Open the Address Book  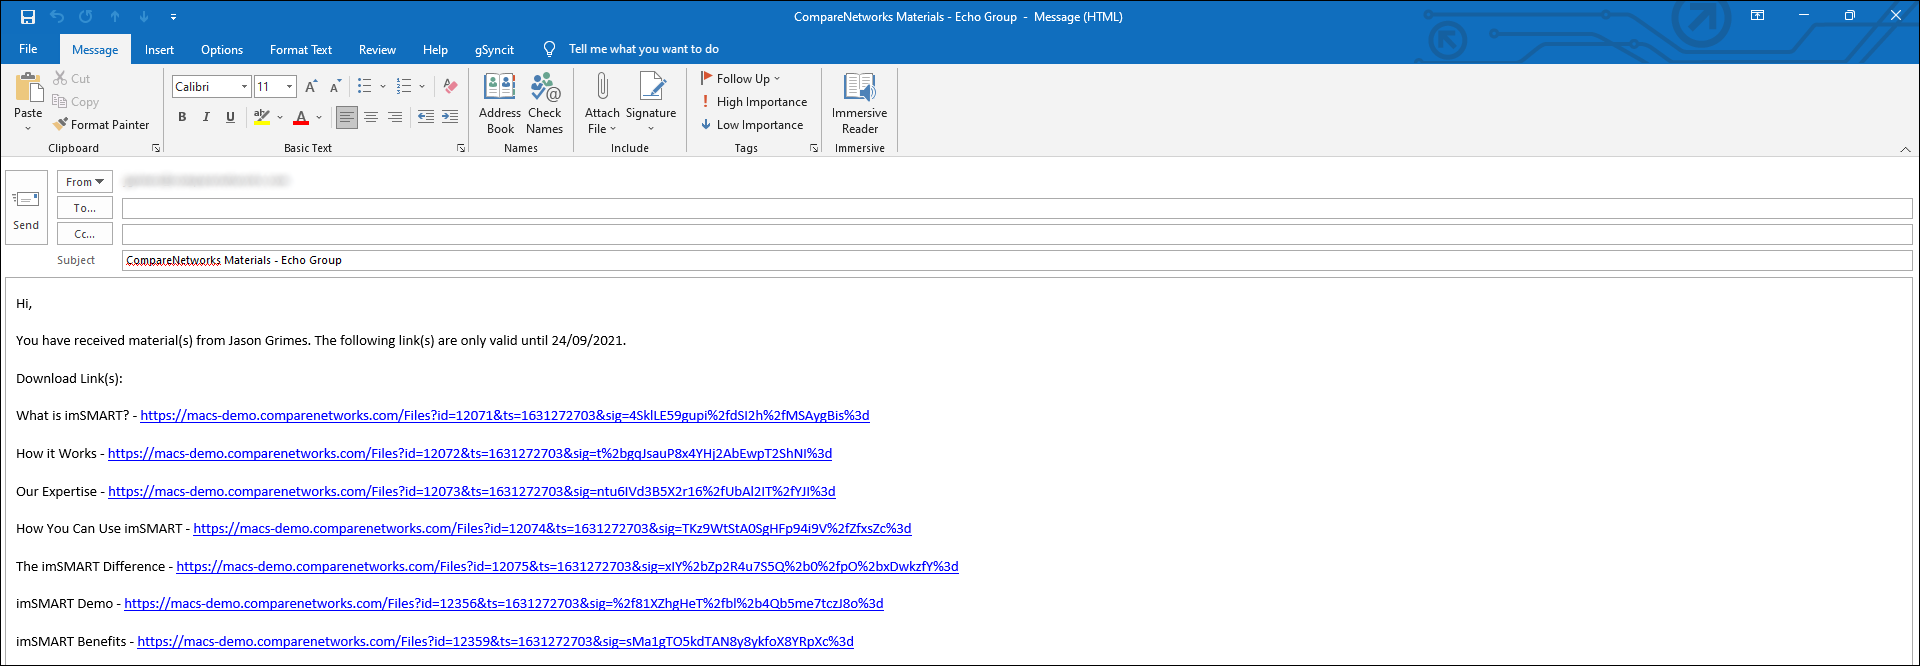click(x=500, y=103)
